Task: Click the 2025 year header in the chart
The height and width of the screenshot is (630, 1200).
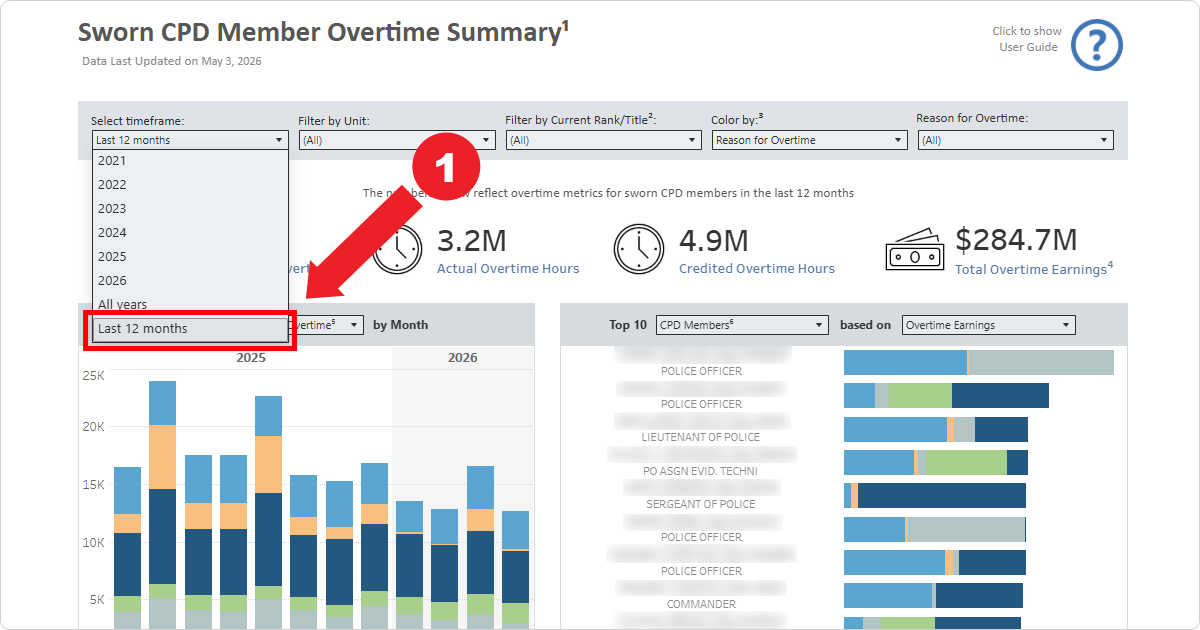Action: (251, 357)
